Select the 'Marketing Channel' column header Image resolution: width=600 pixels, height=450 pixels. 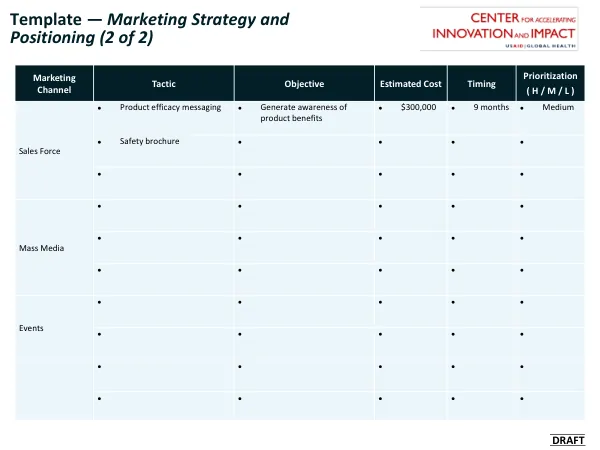point(54,83)
